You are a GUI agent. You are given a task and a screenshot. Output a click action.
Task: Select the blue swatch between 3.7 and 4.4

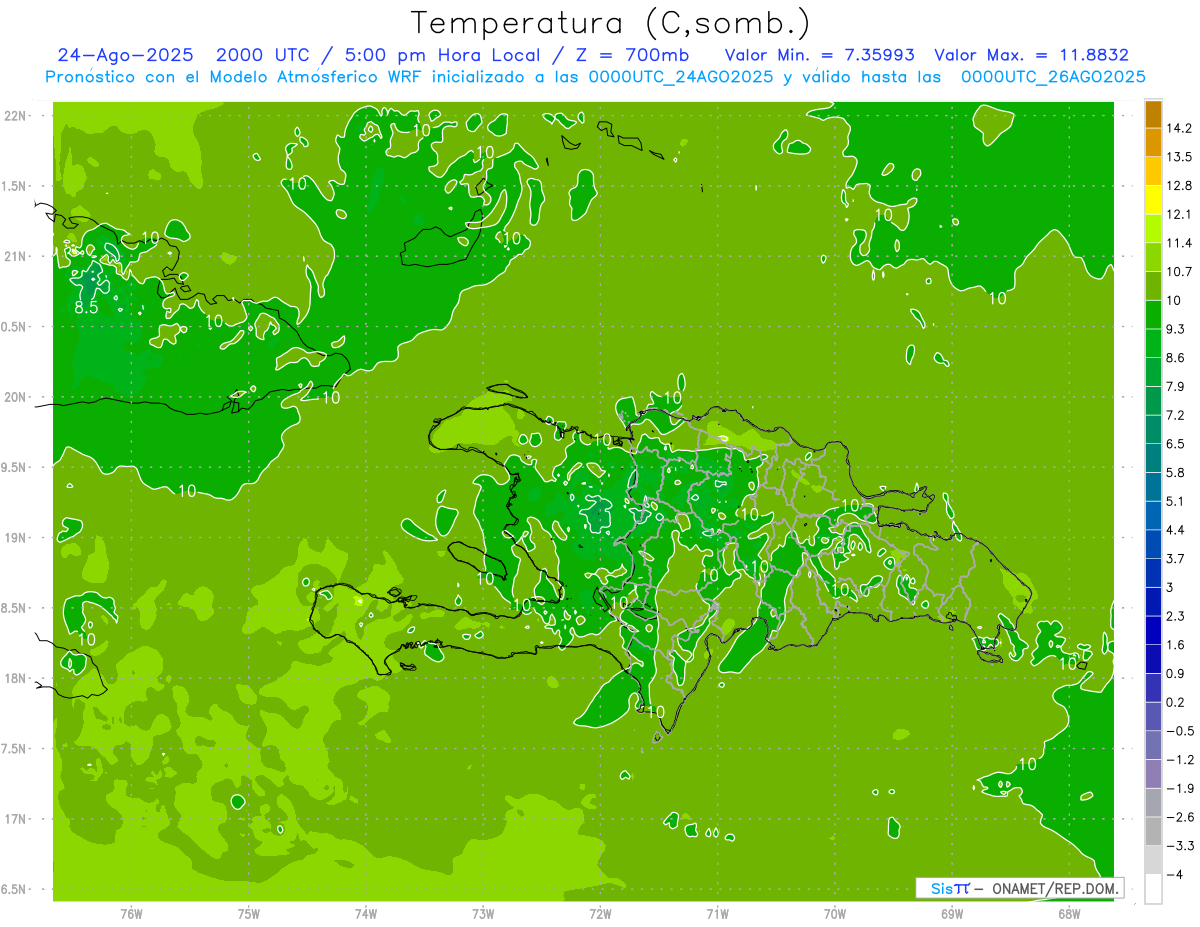tap(1153, 544)
